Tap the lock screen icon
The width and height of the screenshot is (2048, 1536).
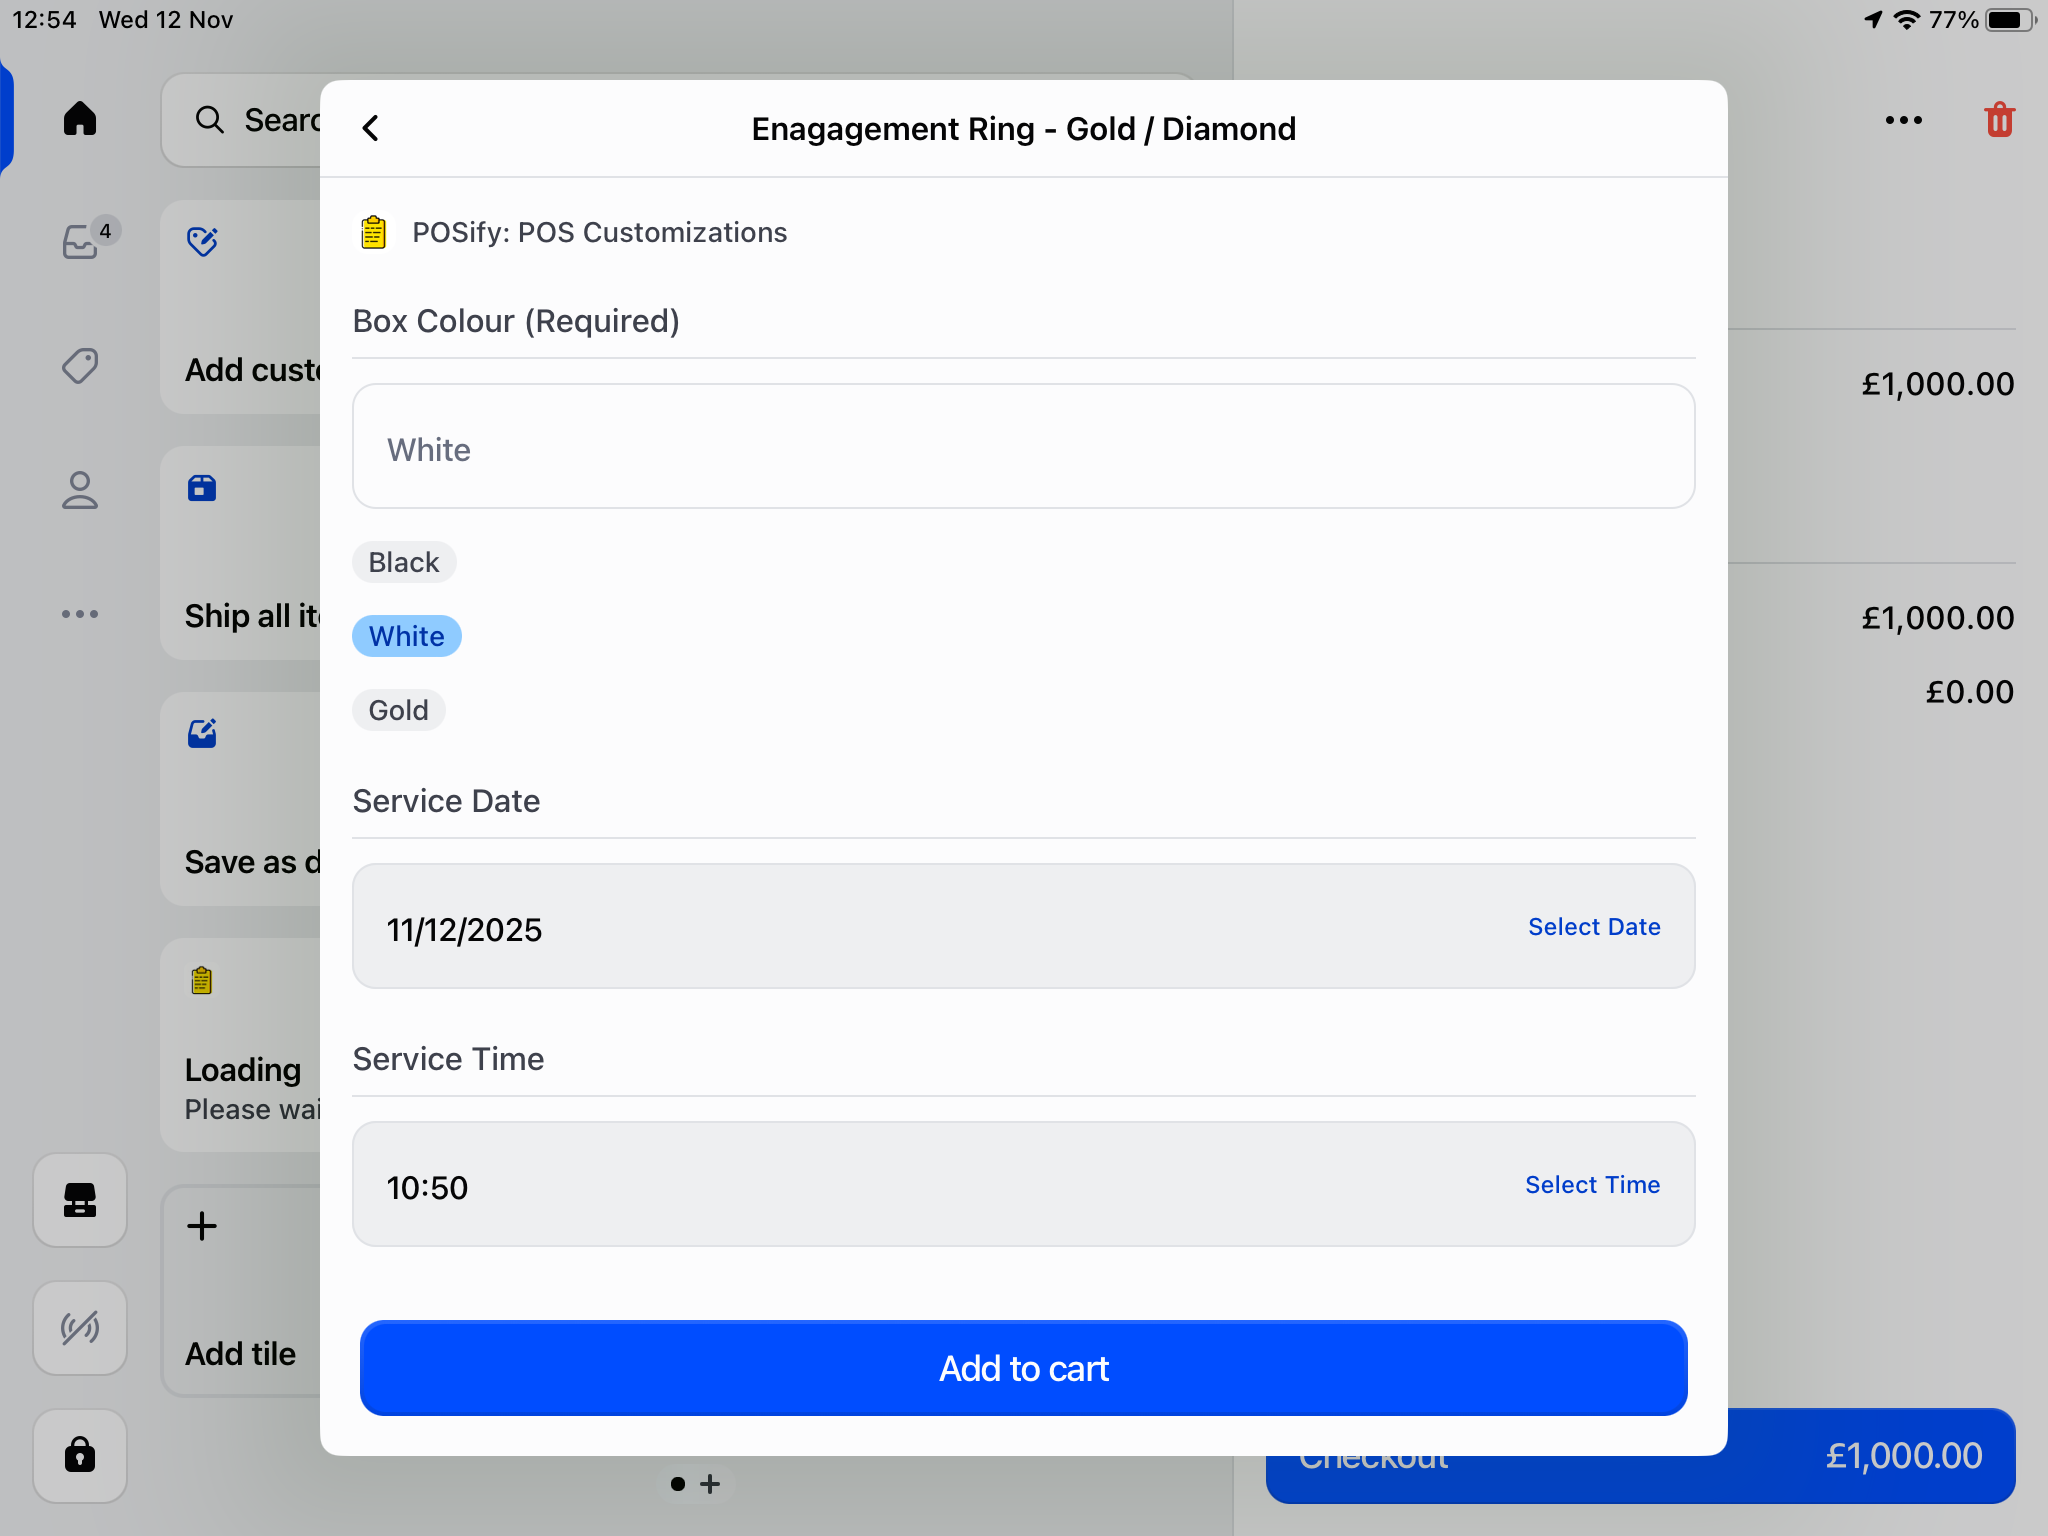coord(80,1454)
